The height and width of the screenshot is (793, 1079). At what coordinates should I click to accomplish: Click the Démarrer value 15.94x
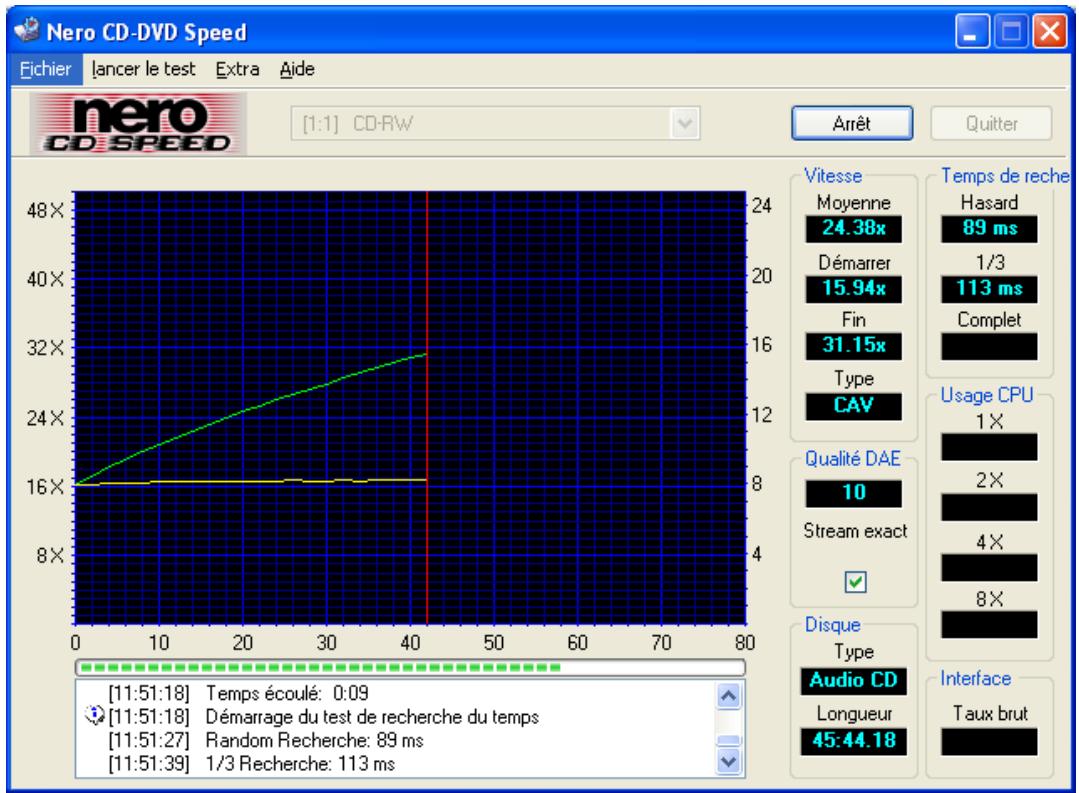click(x=853, y=288)
